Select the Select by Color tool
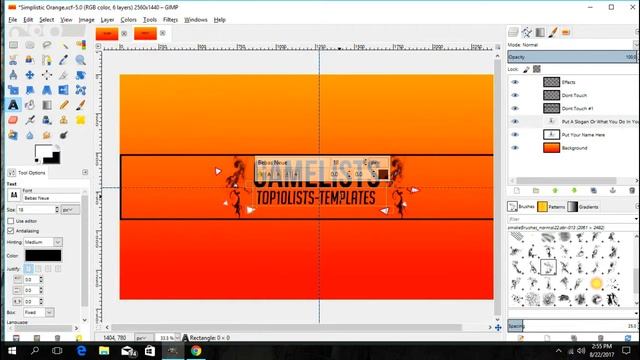This screenshot has width=640, height=360. (x=80, y=45)
